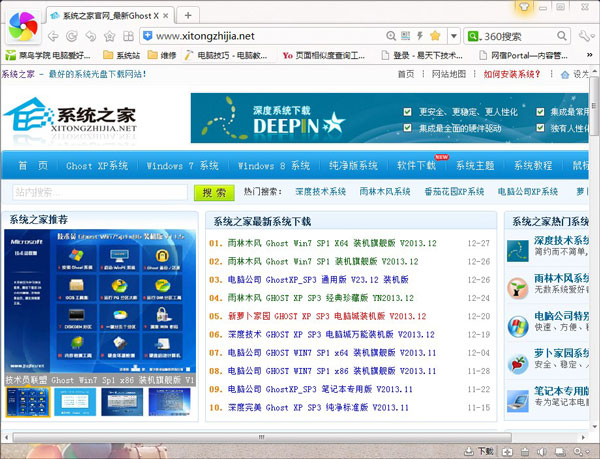Open a new tab with plus button

click(188, 15)
